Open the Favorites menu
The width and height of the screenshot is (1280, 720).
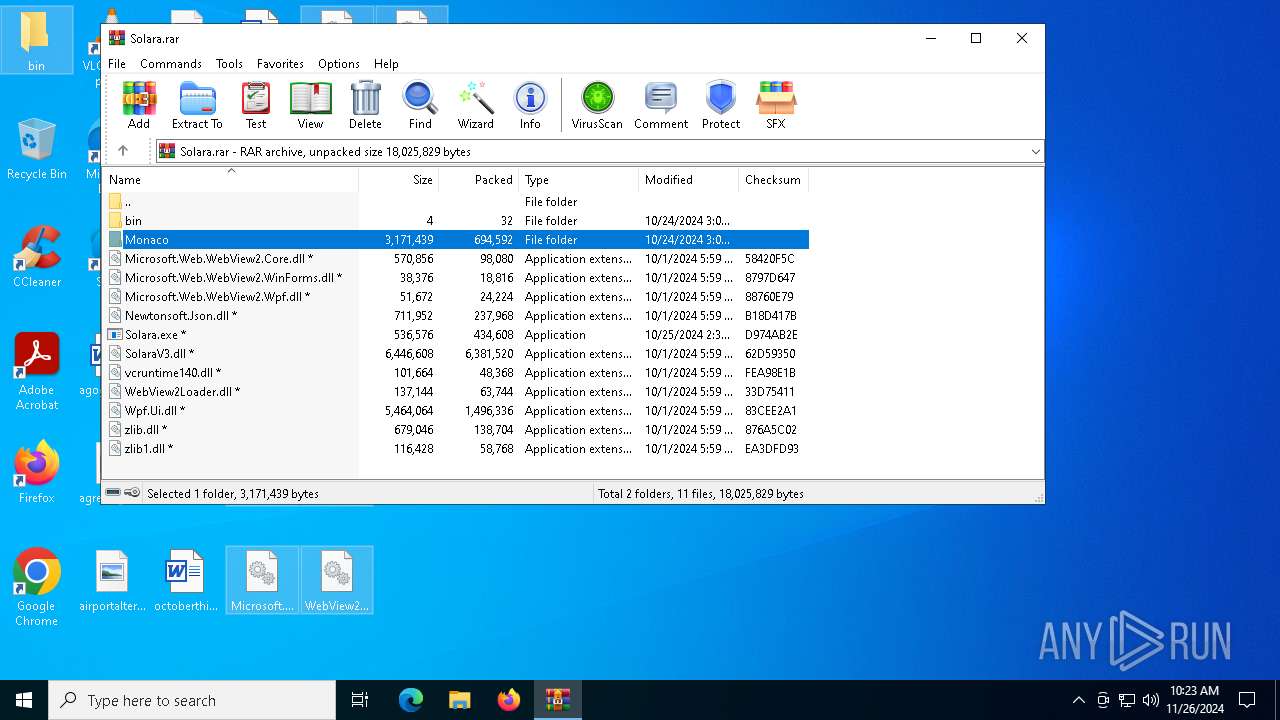click(280, 63)
